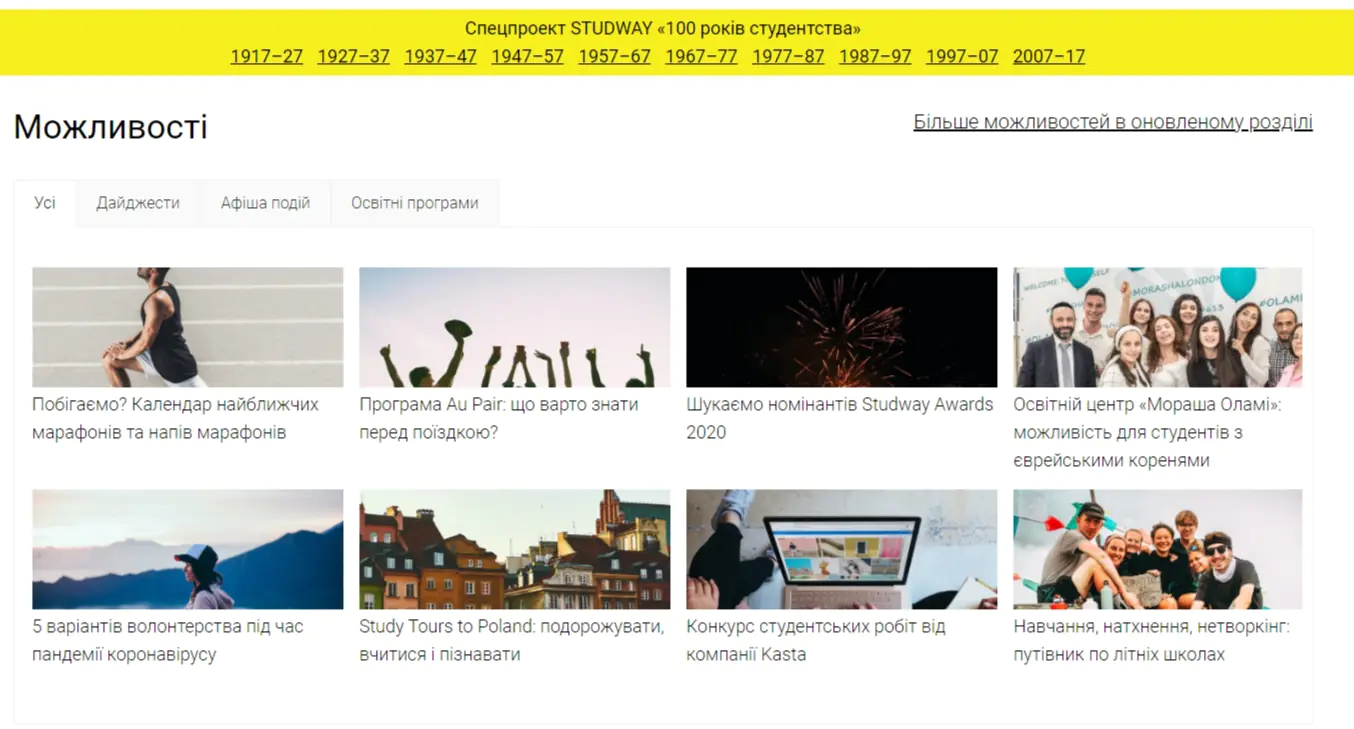Read '5 варіантів волонтерства' article title
The width and height of the screenshot is (1354, 729).
pos(167,640)
